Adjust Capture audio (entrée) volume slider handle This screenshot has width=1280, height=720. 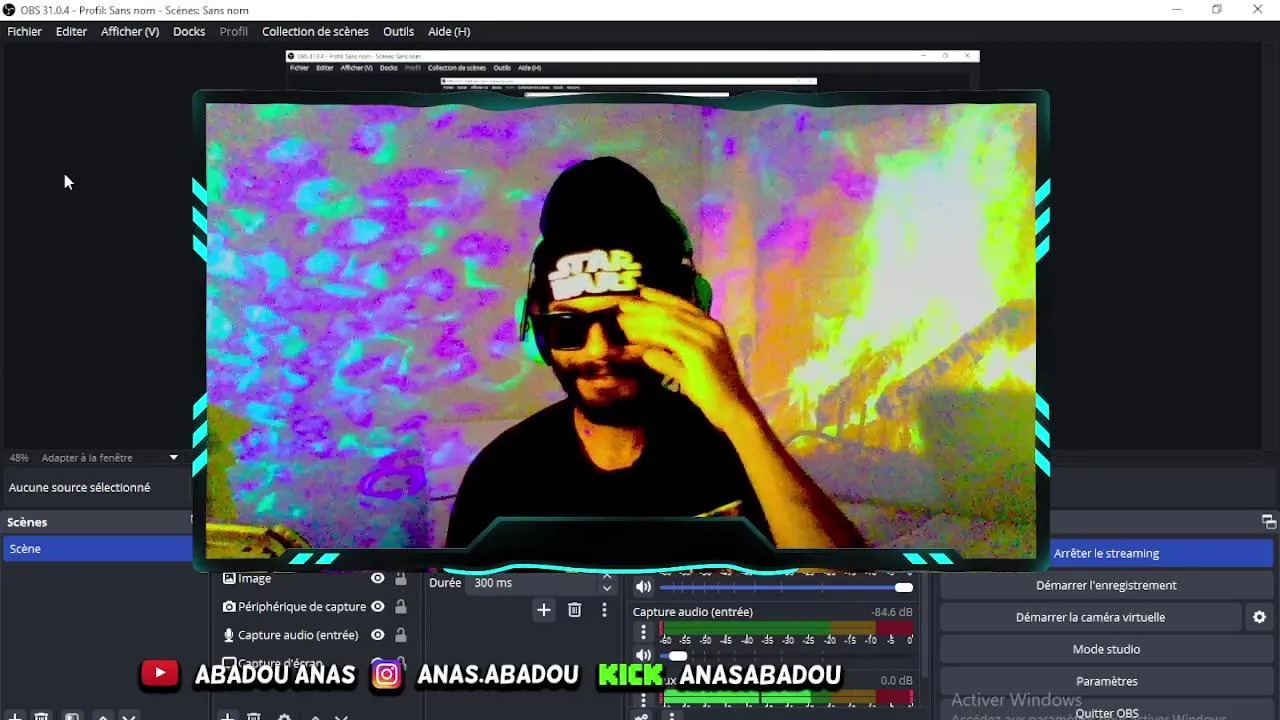(x=678, y=656)
